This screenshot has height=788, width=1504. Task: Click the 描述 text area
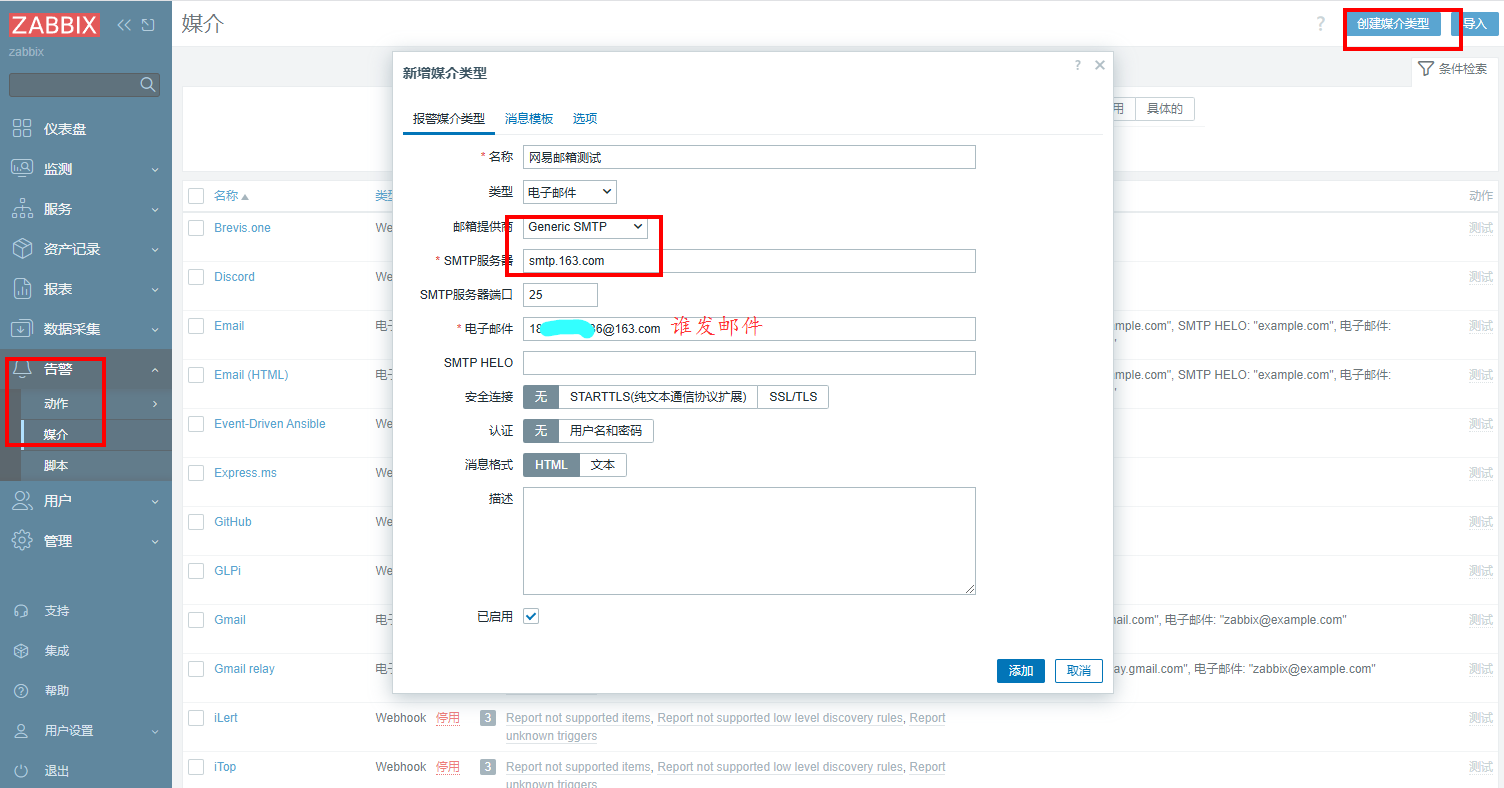tap(749, 541)
